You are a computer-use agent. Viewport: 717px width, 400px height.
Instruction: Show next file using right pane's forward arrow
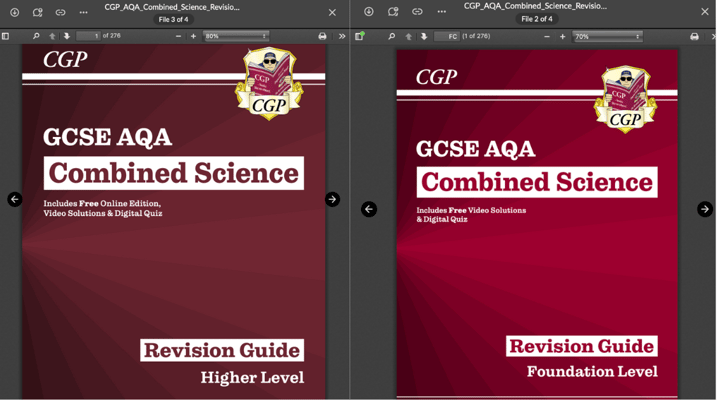pos(705,209)
